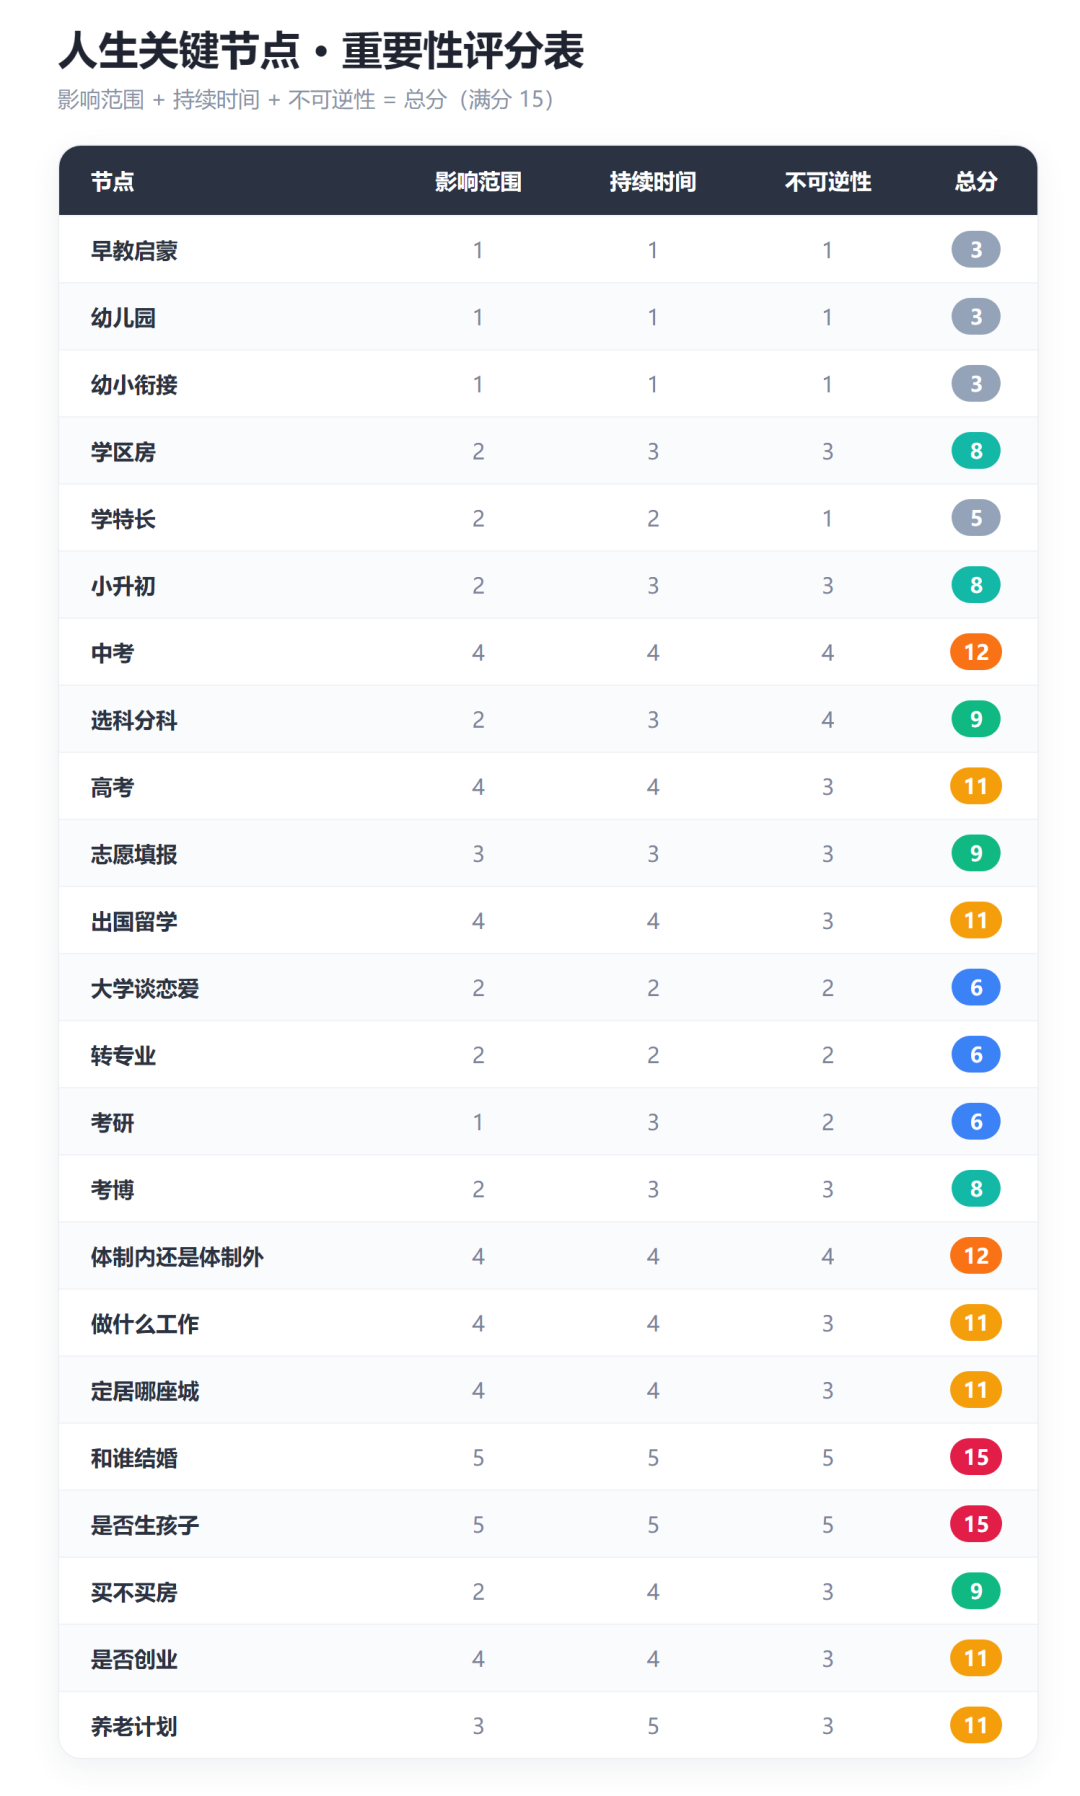1080x1796 pixels.
Task: Select the 早教启蒙 row label
Action: pos(134,250)
